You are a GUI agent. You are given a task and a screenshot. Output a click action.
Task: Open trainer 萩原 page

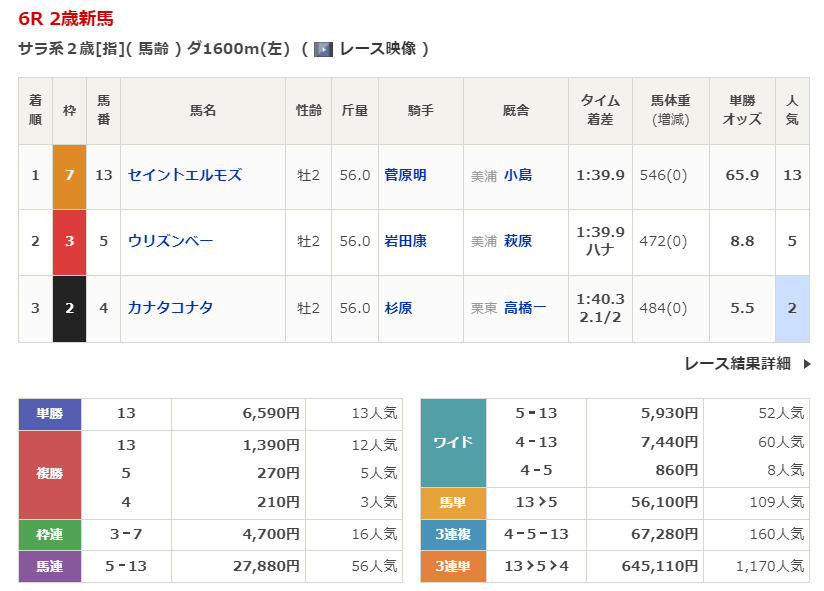[x=518, y=241]
